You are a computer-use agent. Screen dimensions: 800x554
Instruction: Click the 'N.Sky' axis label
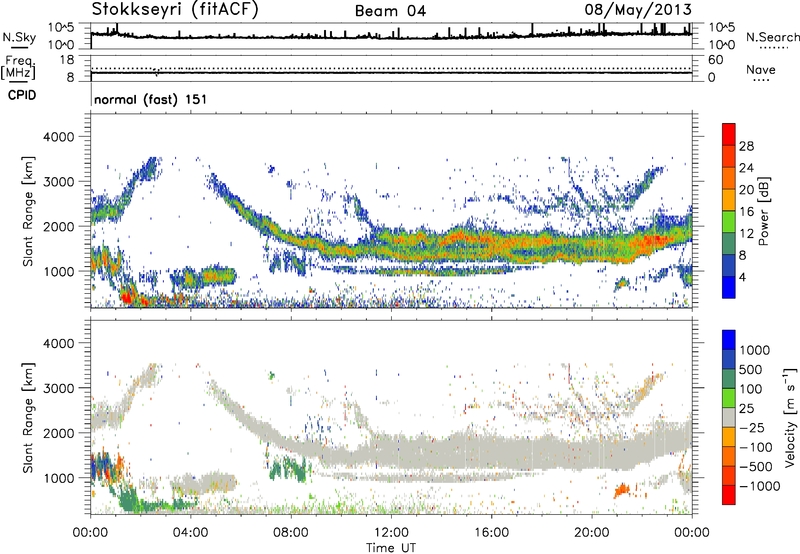click(19, 37)
